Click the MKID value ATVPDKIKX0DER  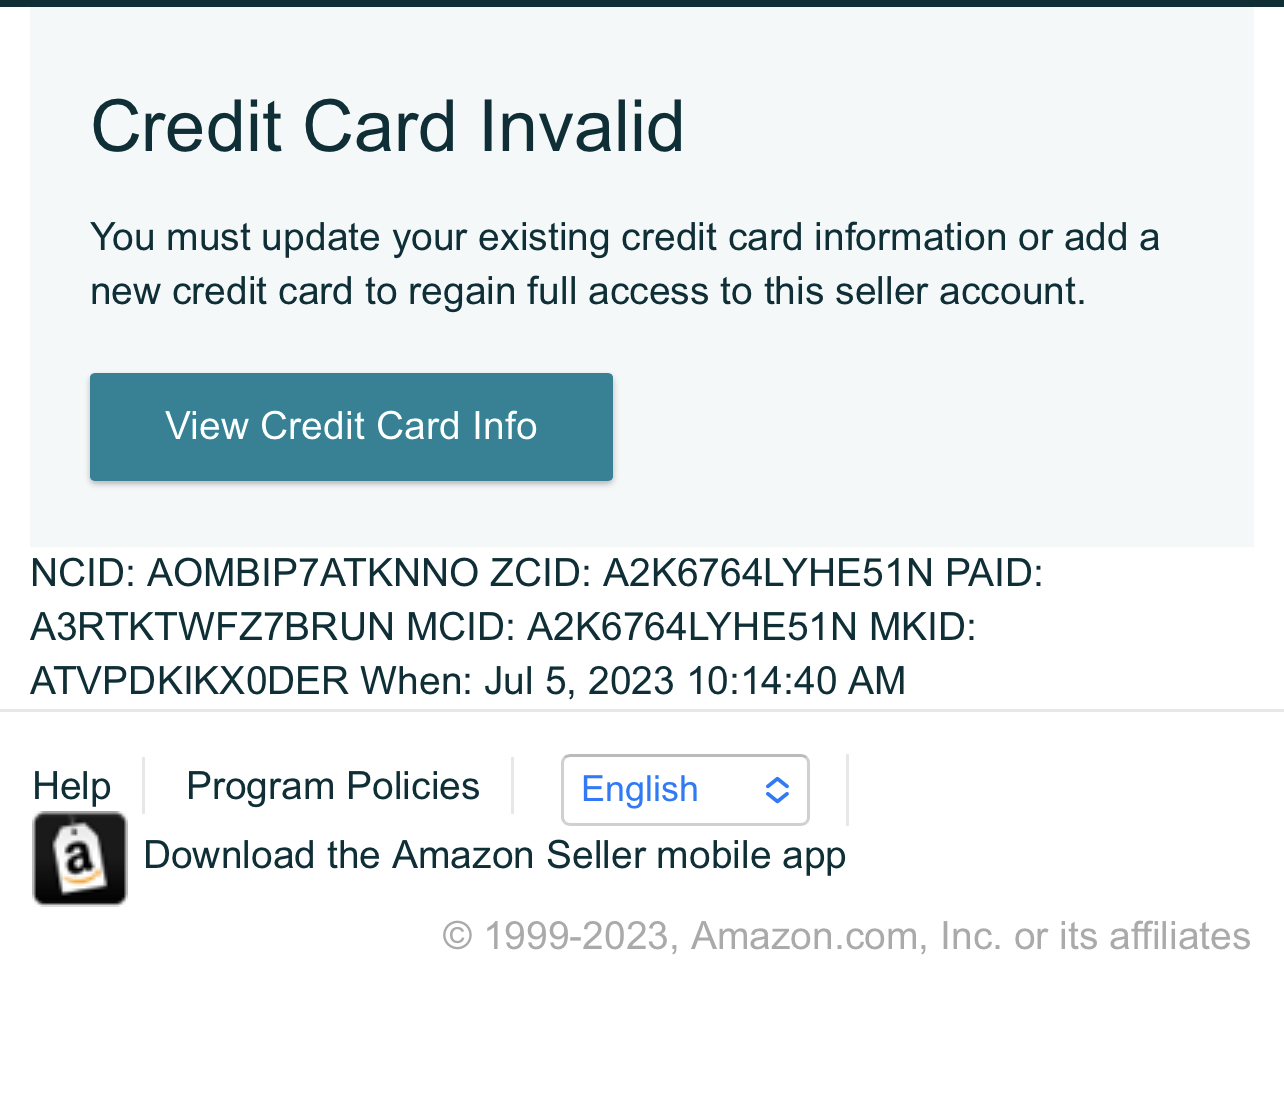[x=190, y=681]
